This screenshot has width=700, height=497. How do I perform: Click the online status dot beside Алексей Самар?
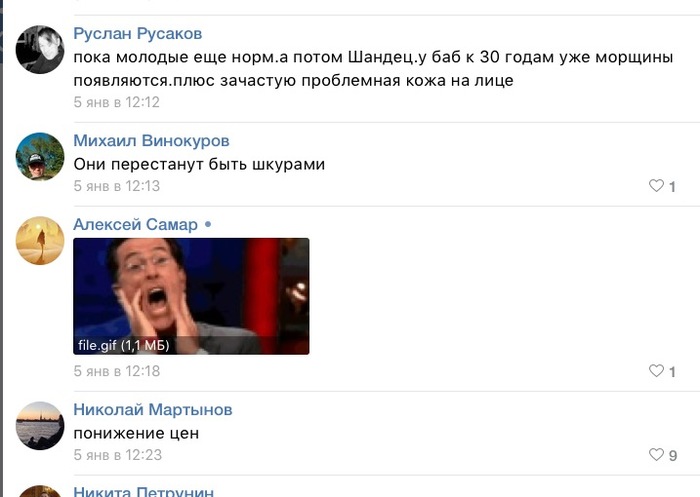click(x=208, y=225)
